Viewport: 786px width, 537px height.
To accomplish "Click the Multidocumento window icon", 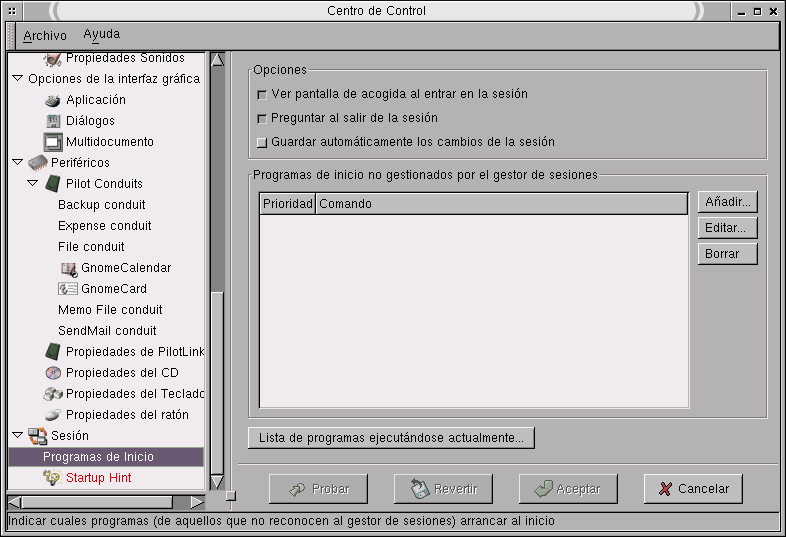I will (x=53, y=142).
